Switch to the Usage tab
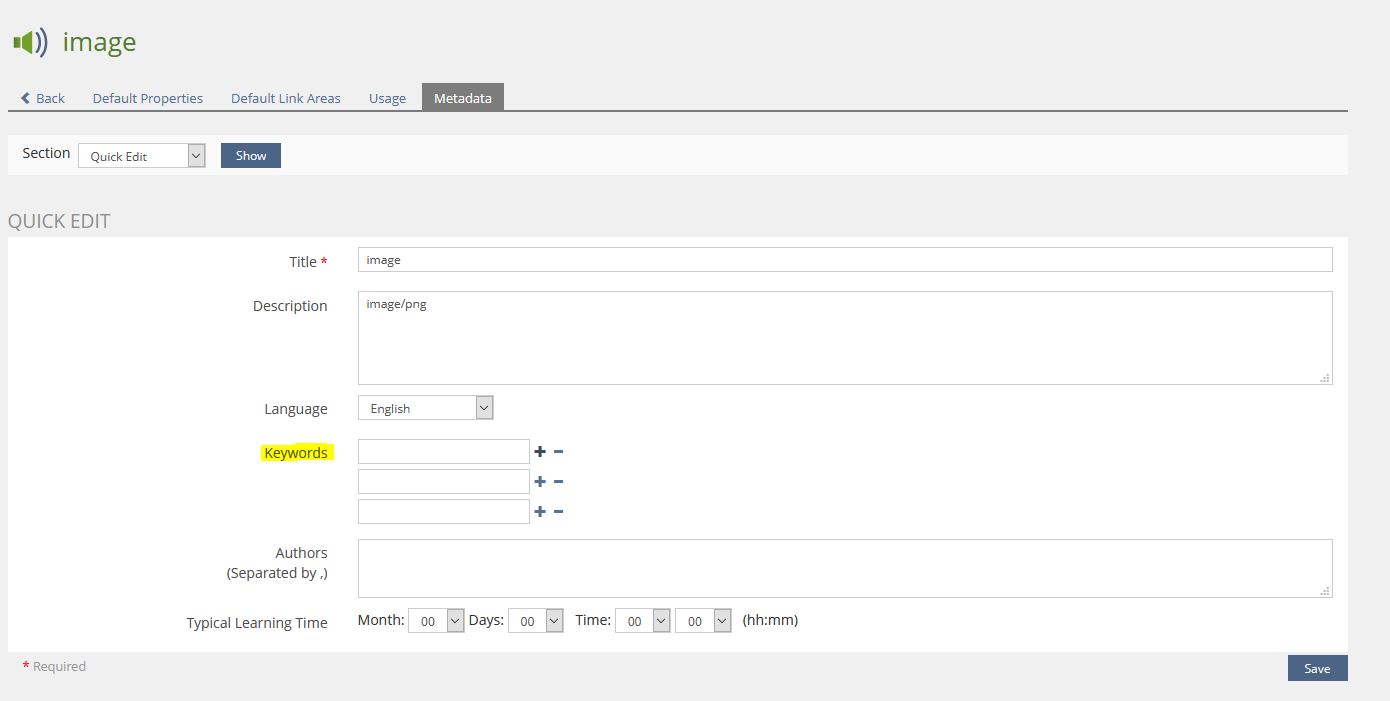 [387, 98]
